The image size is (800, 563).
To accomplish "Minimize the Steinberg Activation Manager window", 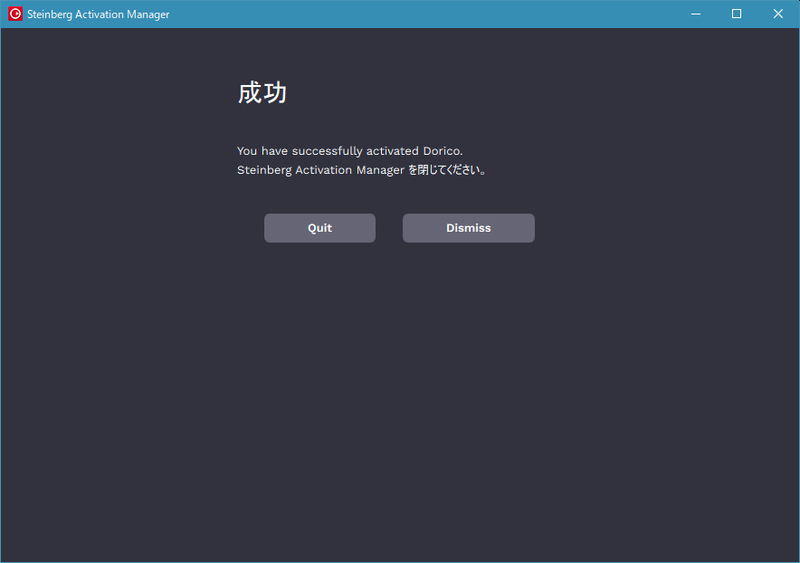I will pos(695,14).
